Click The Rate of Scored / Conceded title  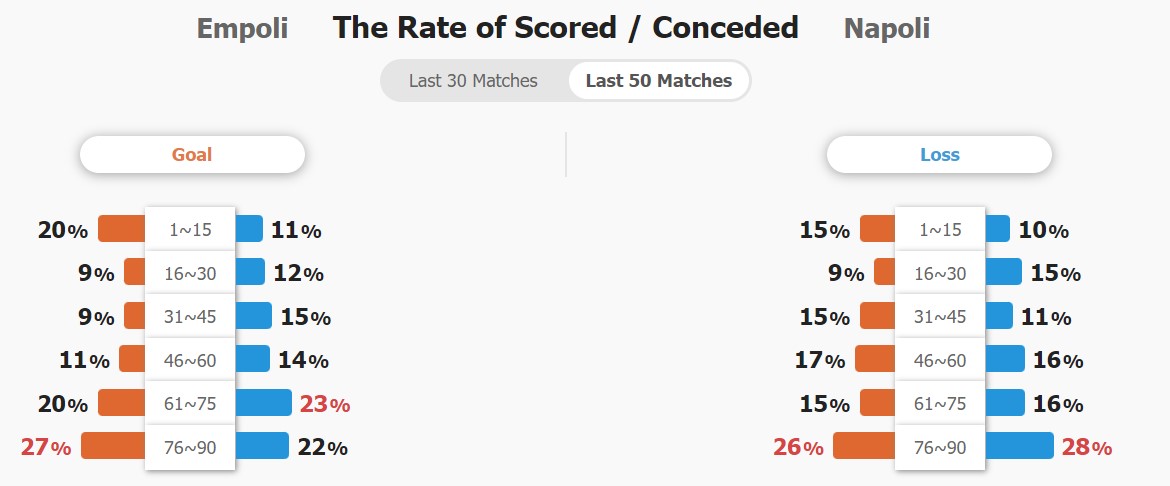click(x=565, y=28)
